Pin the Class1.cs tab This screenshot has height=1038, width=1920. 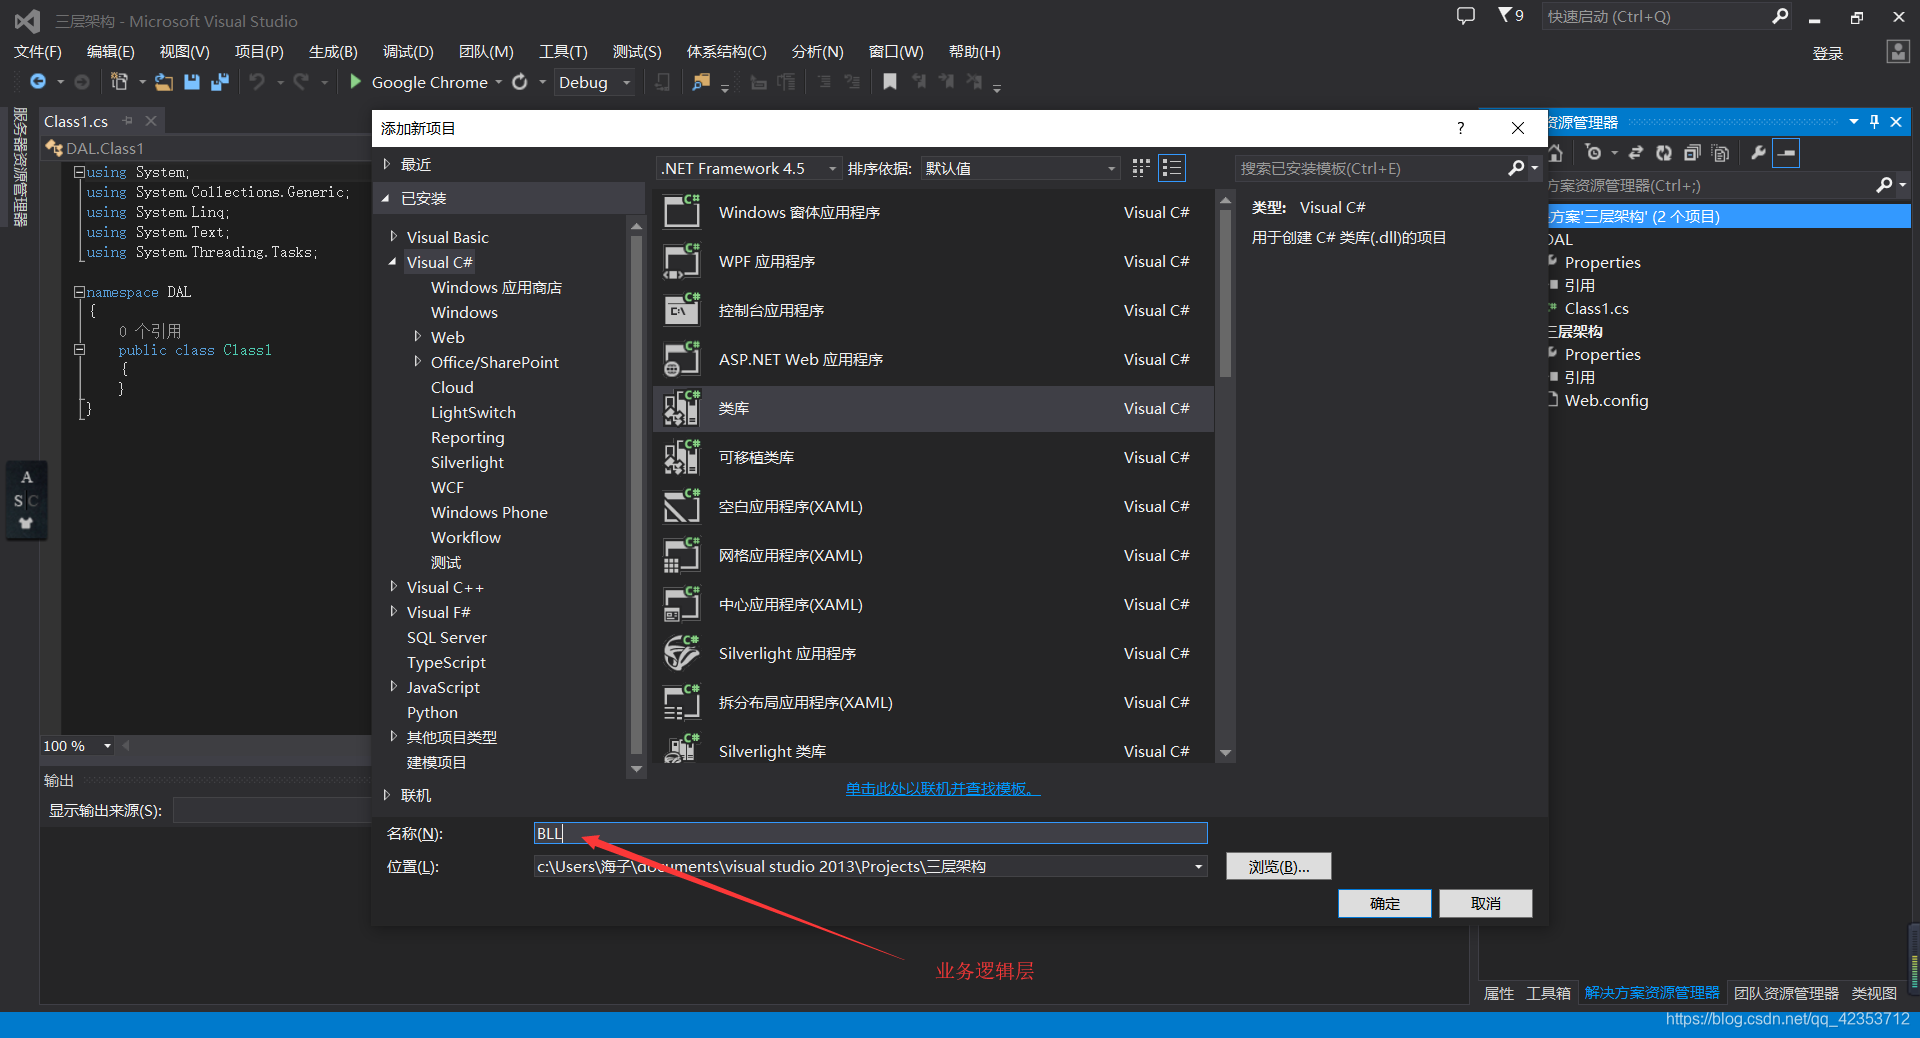(x=127, y=121)
